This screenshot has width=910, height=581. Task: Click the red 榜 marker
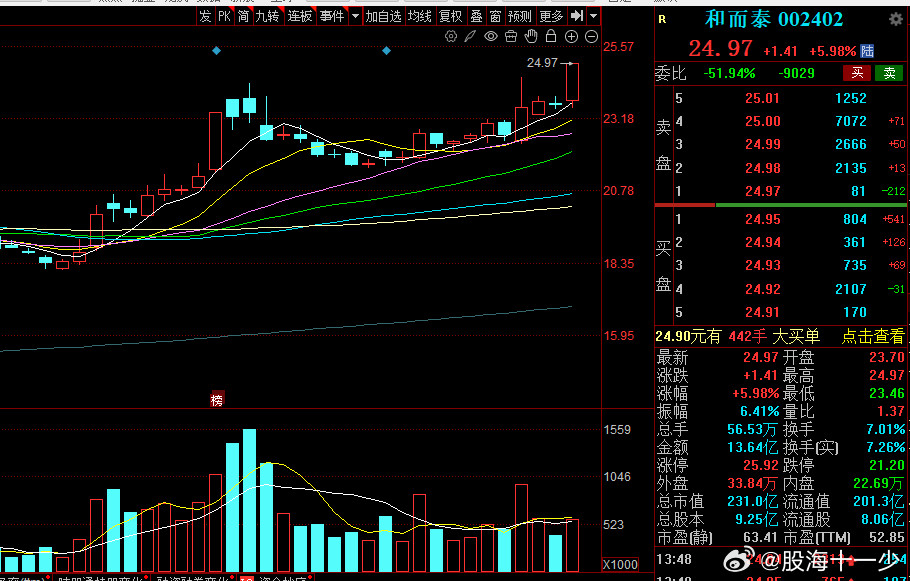tap(216, 399)
